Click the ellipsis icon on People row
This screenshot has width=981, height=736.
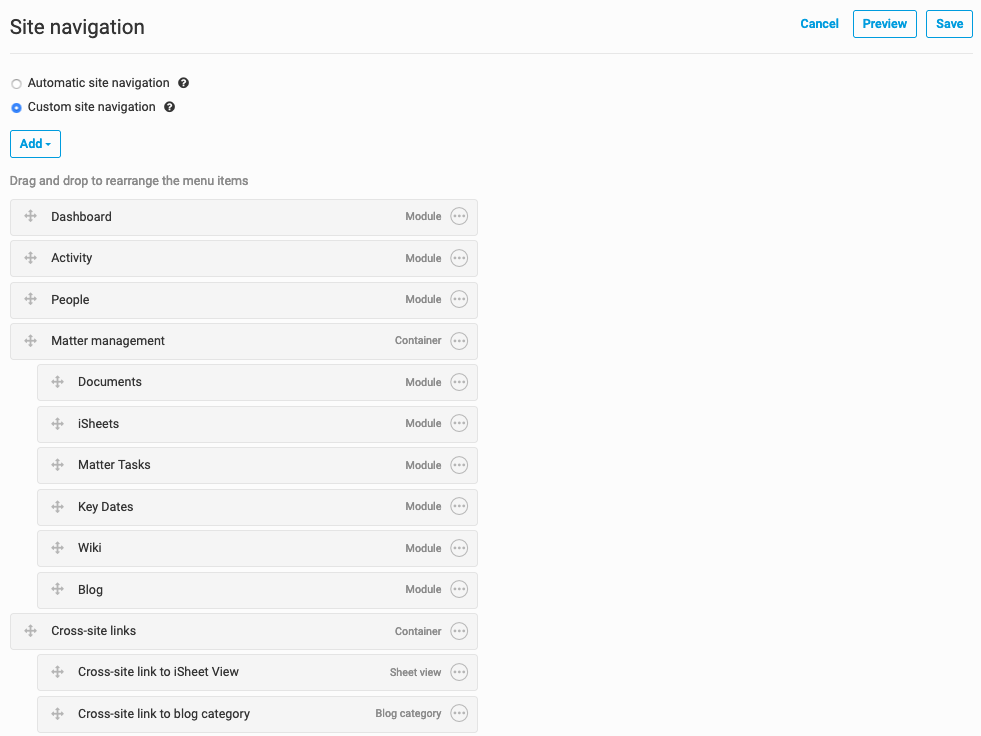pos(459,299)
